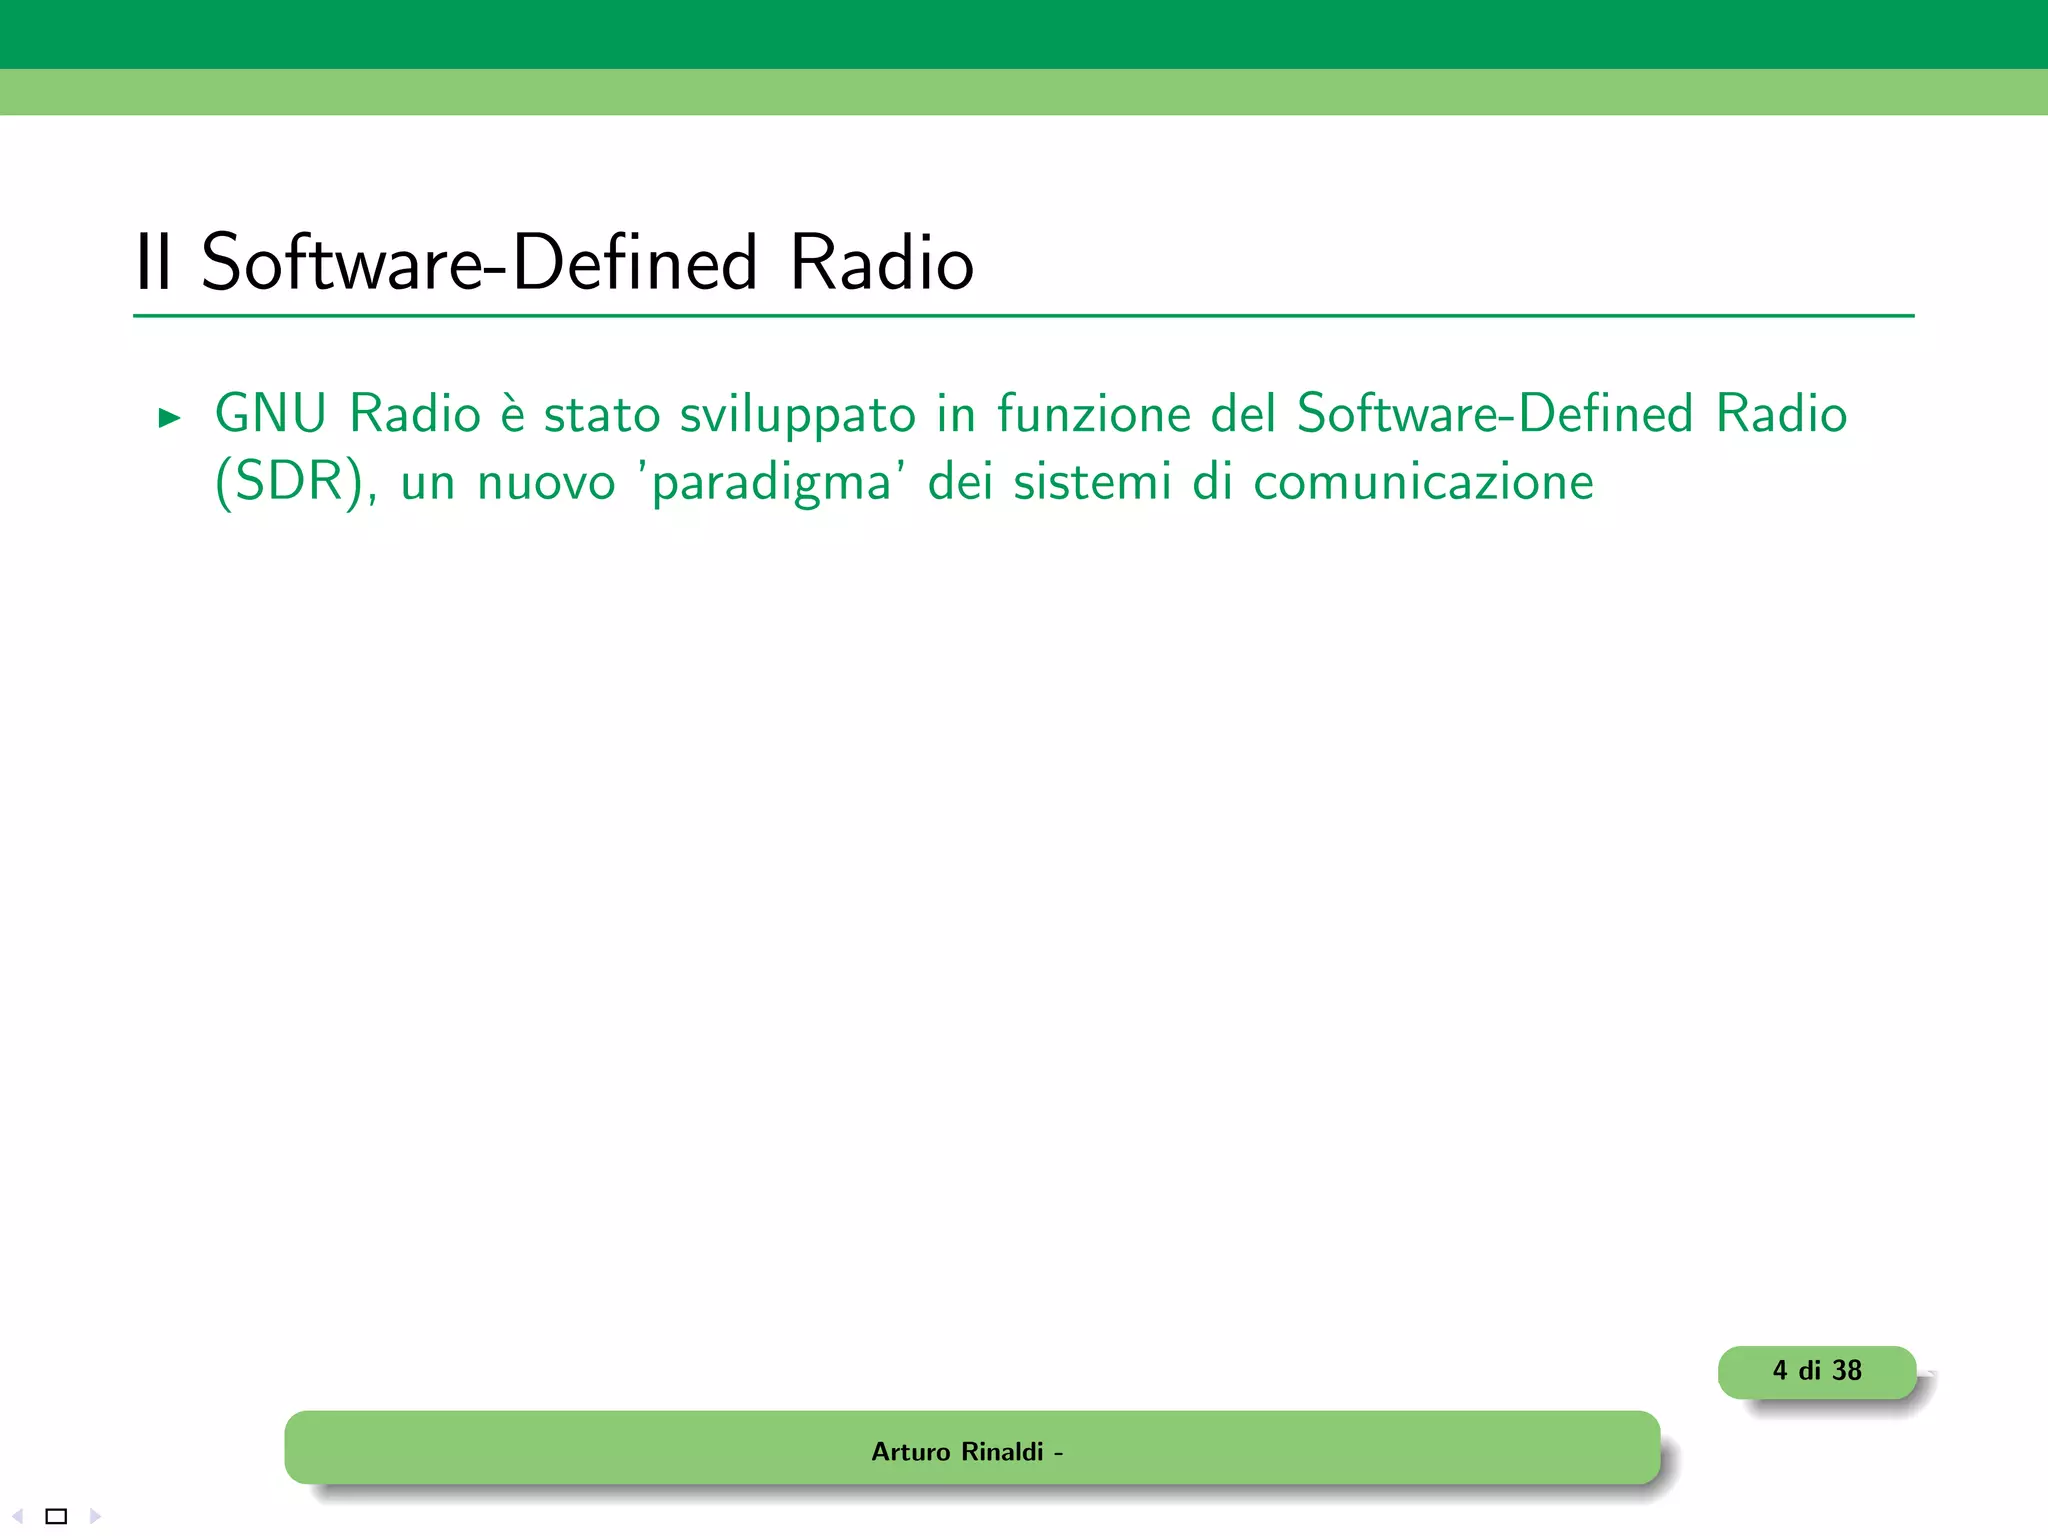Screen dimensions: 2048x1536
Task: Go to previous slide with left arrow
Action: [x=17, y=1516]
